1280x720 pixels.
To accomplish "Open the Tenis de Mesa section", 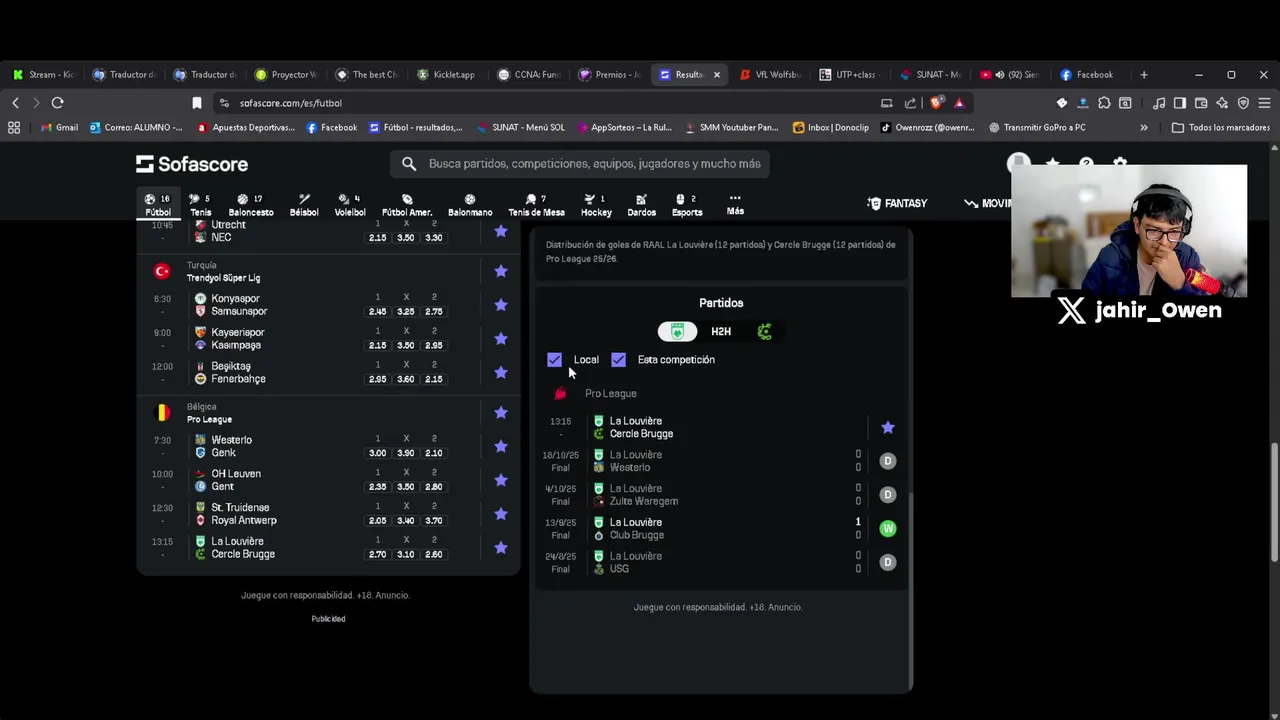I will [536, 205].
